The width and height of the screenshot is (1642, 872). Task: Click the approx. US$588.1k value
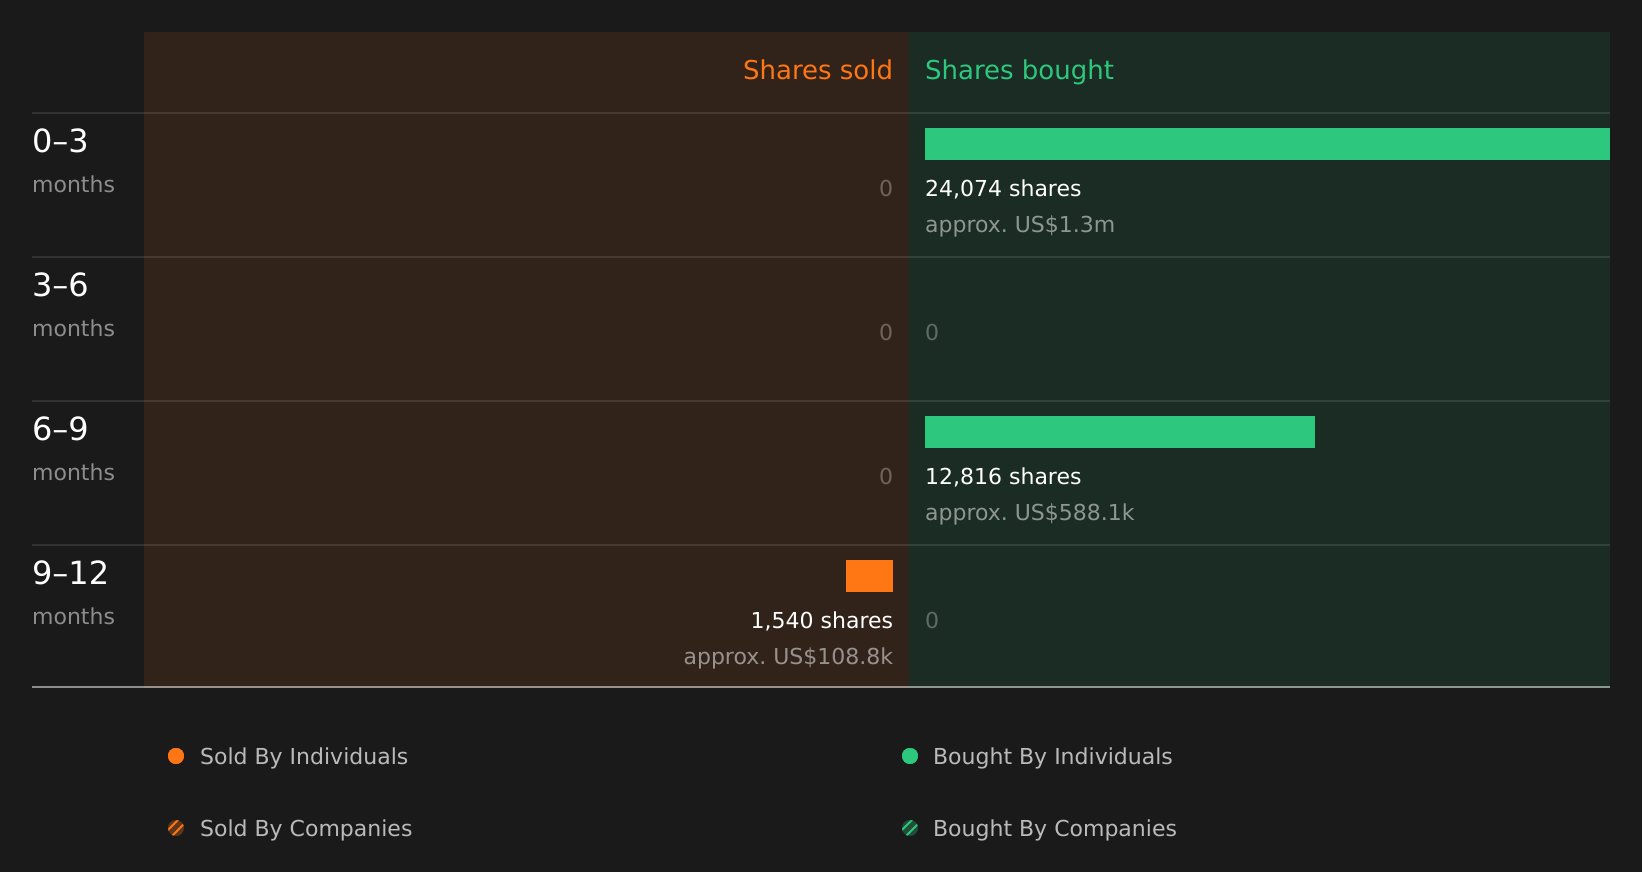[x=1030, y=513]
